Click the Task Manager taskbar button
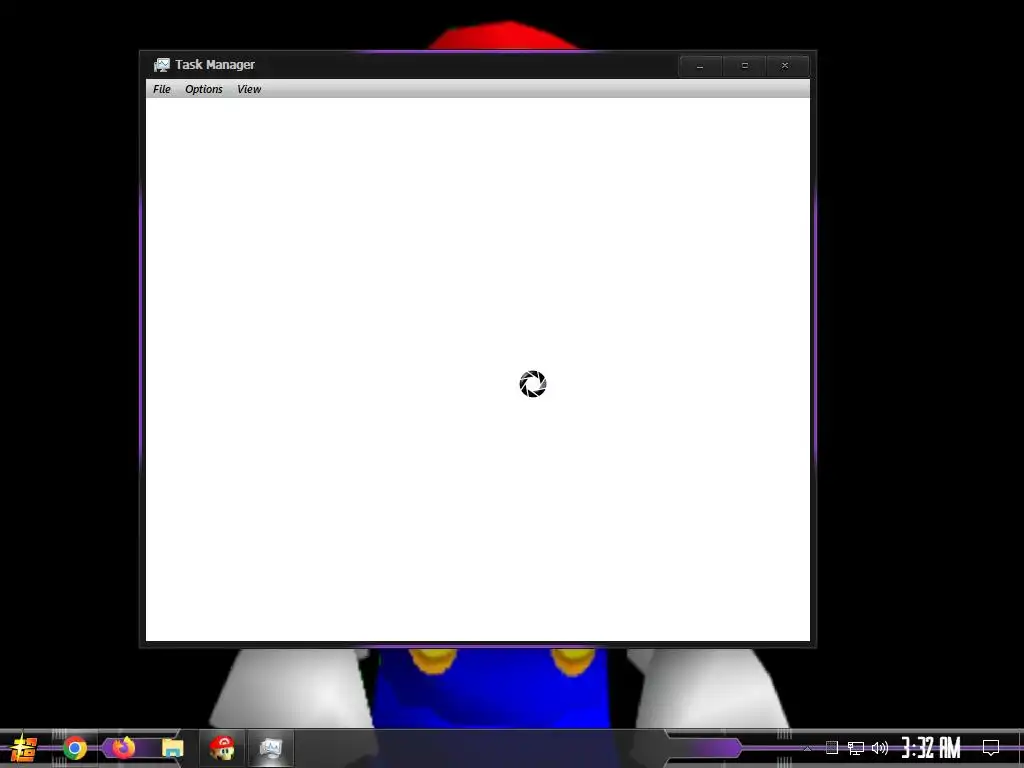 [x=270, y=748]
